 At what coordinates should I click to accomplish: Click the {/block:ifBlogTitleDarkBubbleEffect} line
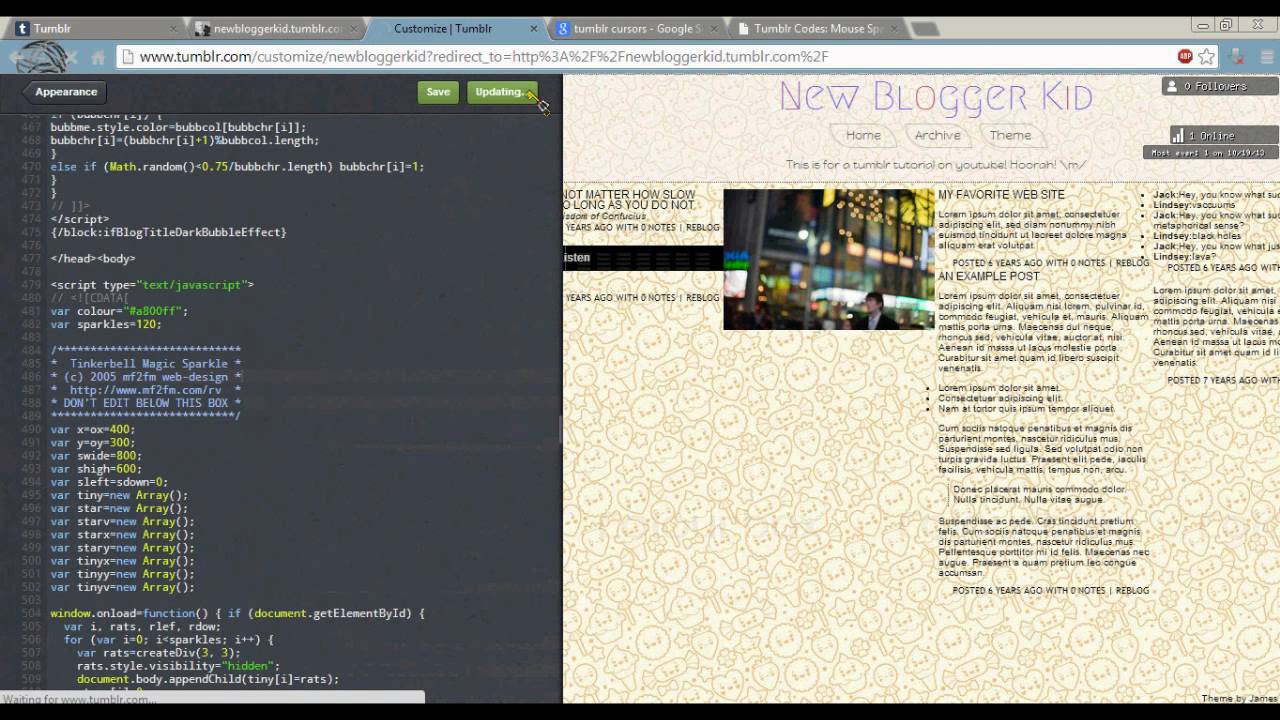168,232
